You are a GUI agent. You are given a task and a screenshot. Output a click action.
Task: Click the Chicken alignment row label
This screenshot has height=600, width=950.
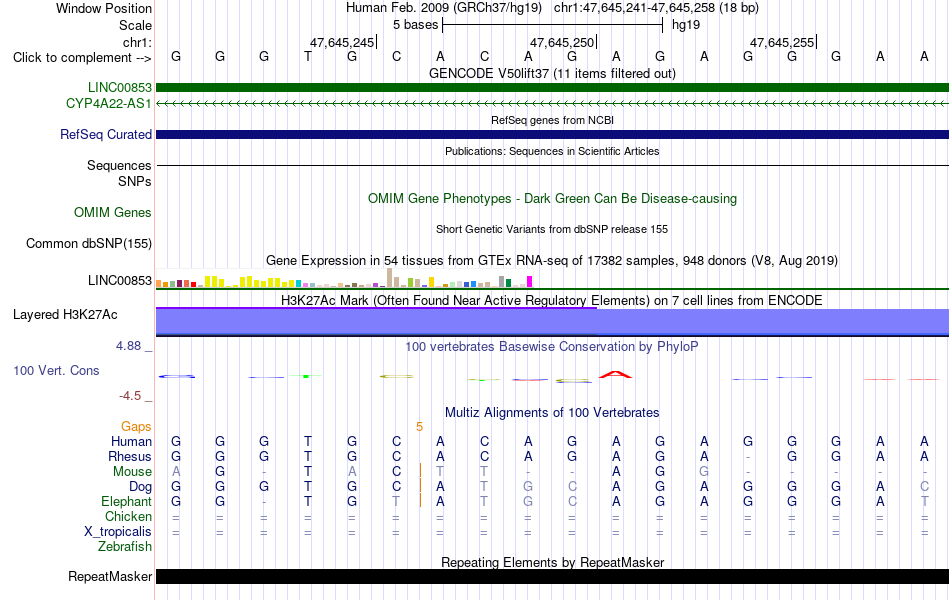(128, 517)
